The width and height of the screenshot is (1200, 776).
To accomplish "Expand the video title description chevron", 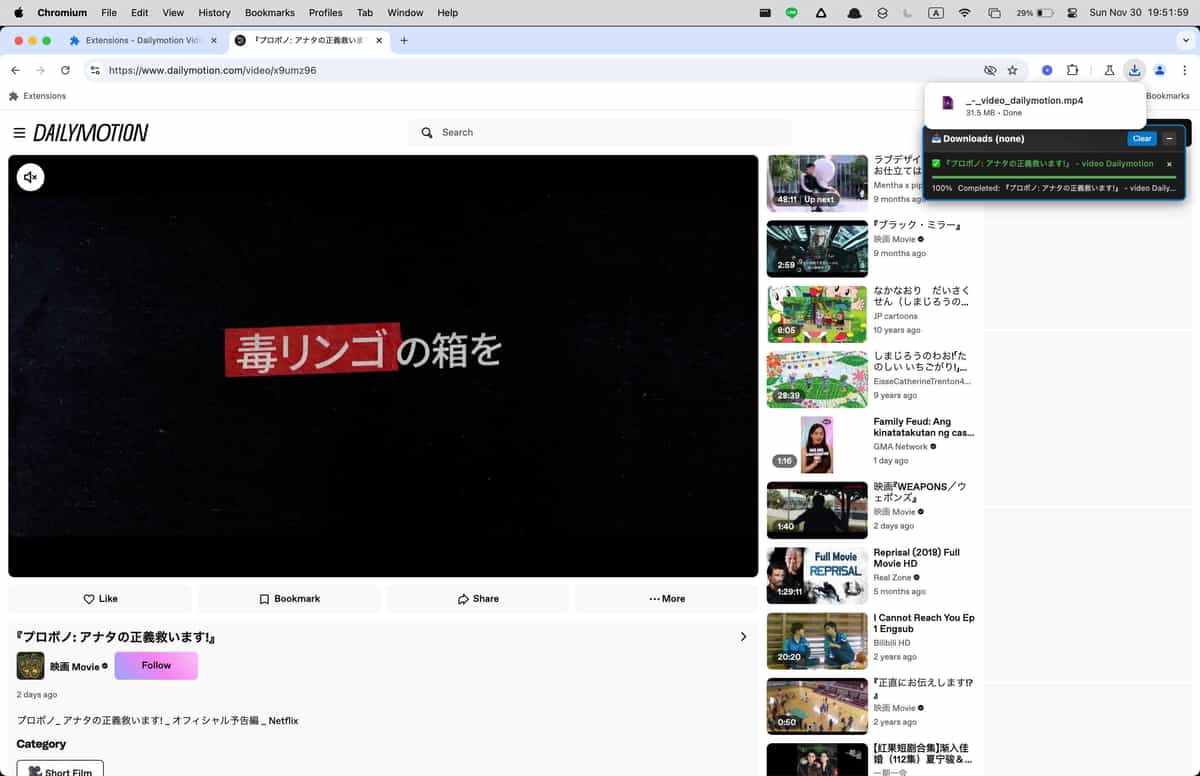I will point(743,636).
